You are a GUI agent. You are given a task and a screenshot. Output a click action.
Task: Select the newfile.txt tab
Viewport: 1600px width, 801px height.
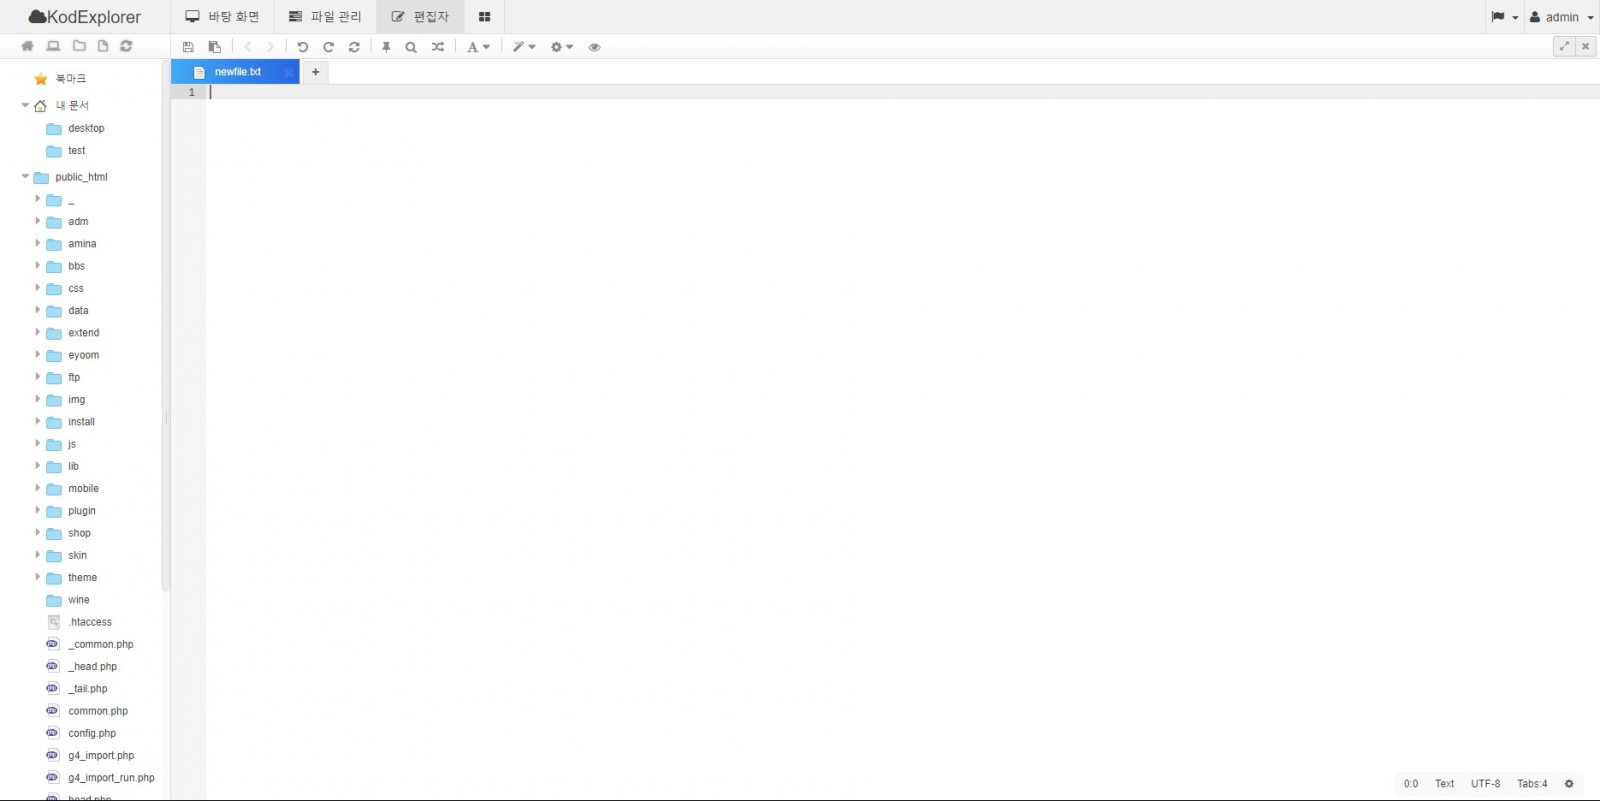click(235, 72)
